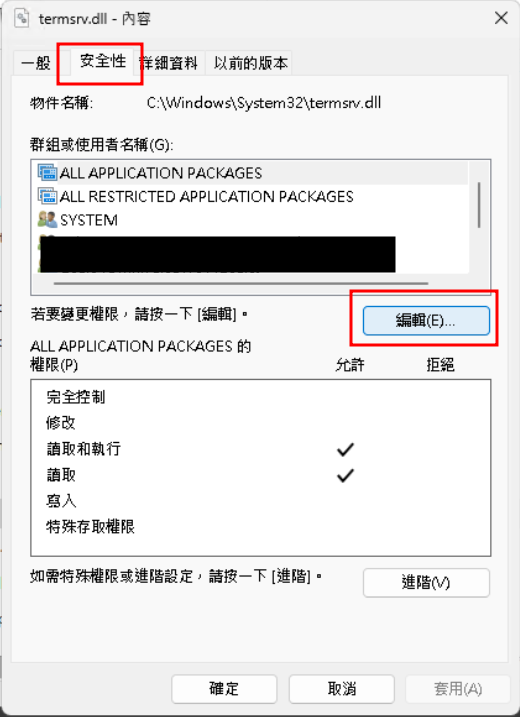
Task: Close the 內容 dialog with X
Action: tap(501, 18)
